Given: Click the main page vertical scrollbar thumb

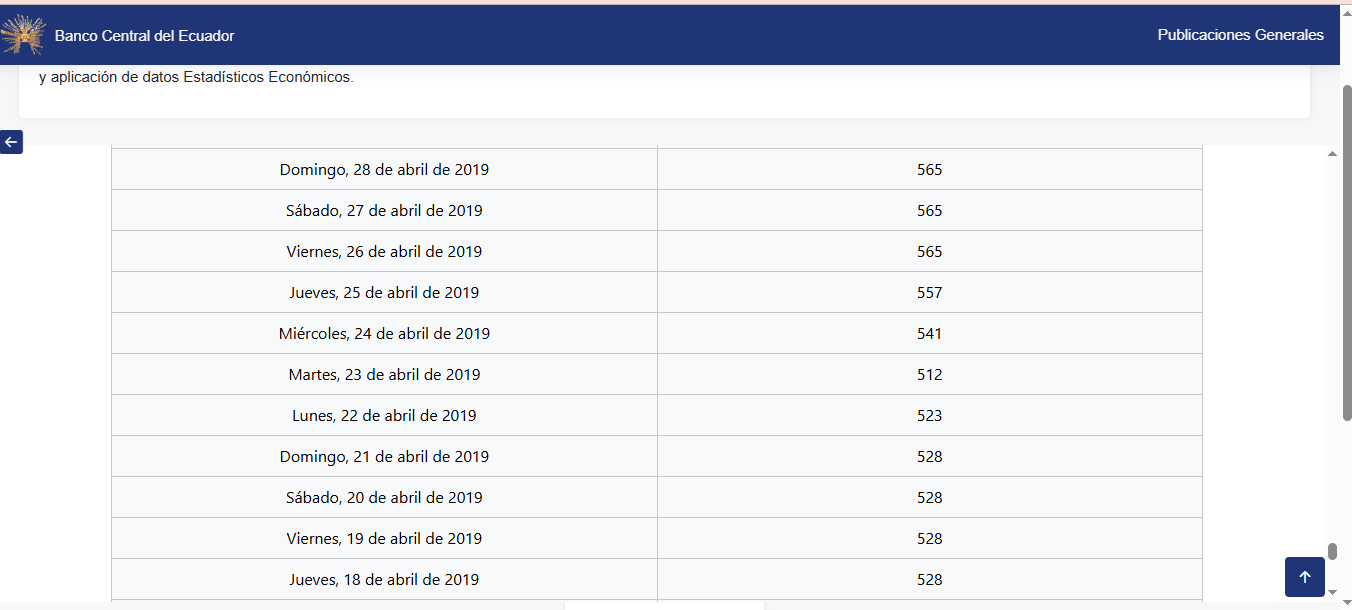Looking at the screenshot, I should (x=1346, y=250).
